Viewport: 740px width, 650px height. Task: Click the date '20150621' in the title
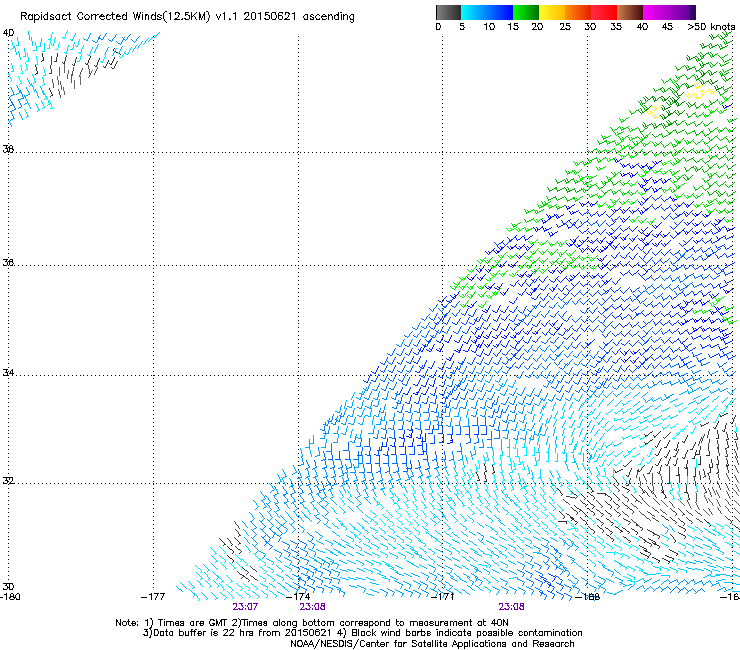tap(270, 17)
